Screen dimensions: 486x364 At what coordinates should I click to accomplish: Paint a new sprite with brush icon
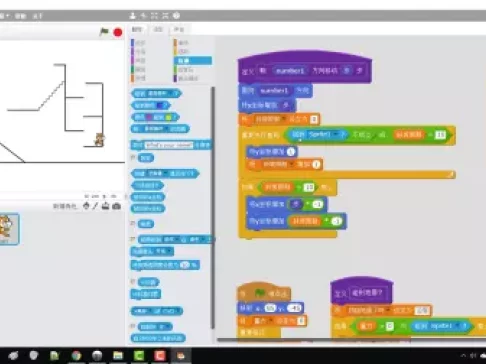[x=95, y=206]
